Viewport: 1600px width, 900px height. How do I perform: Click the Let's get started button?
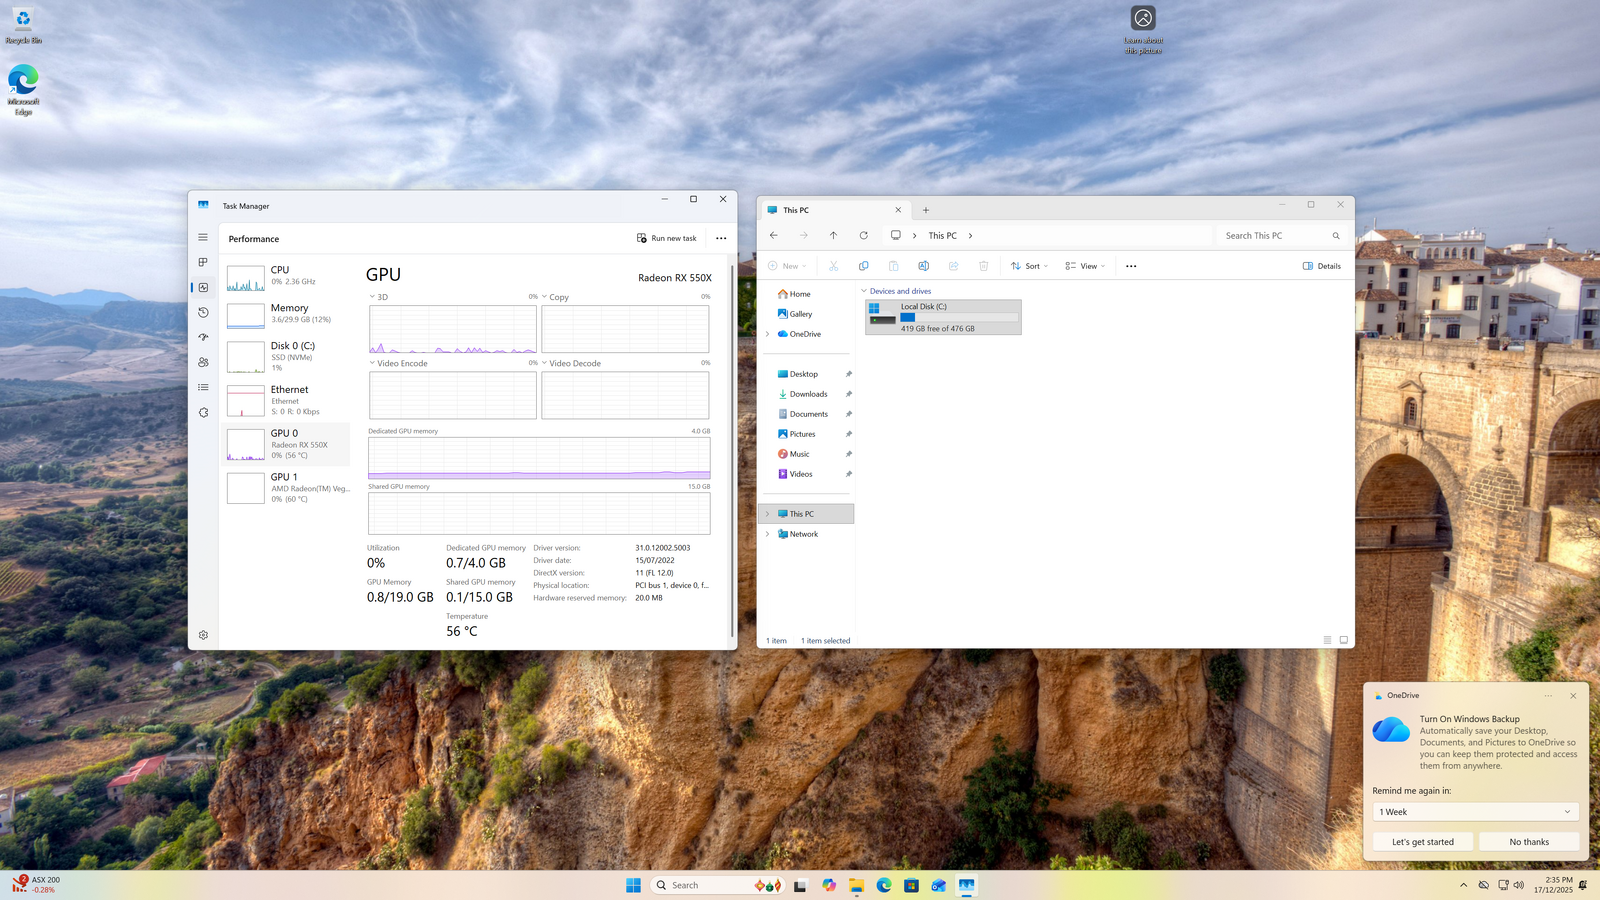tap(1422, 842)
